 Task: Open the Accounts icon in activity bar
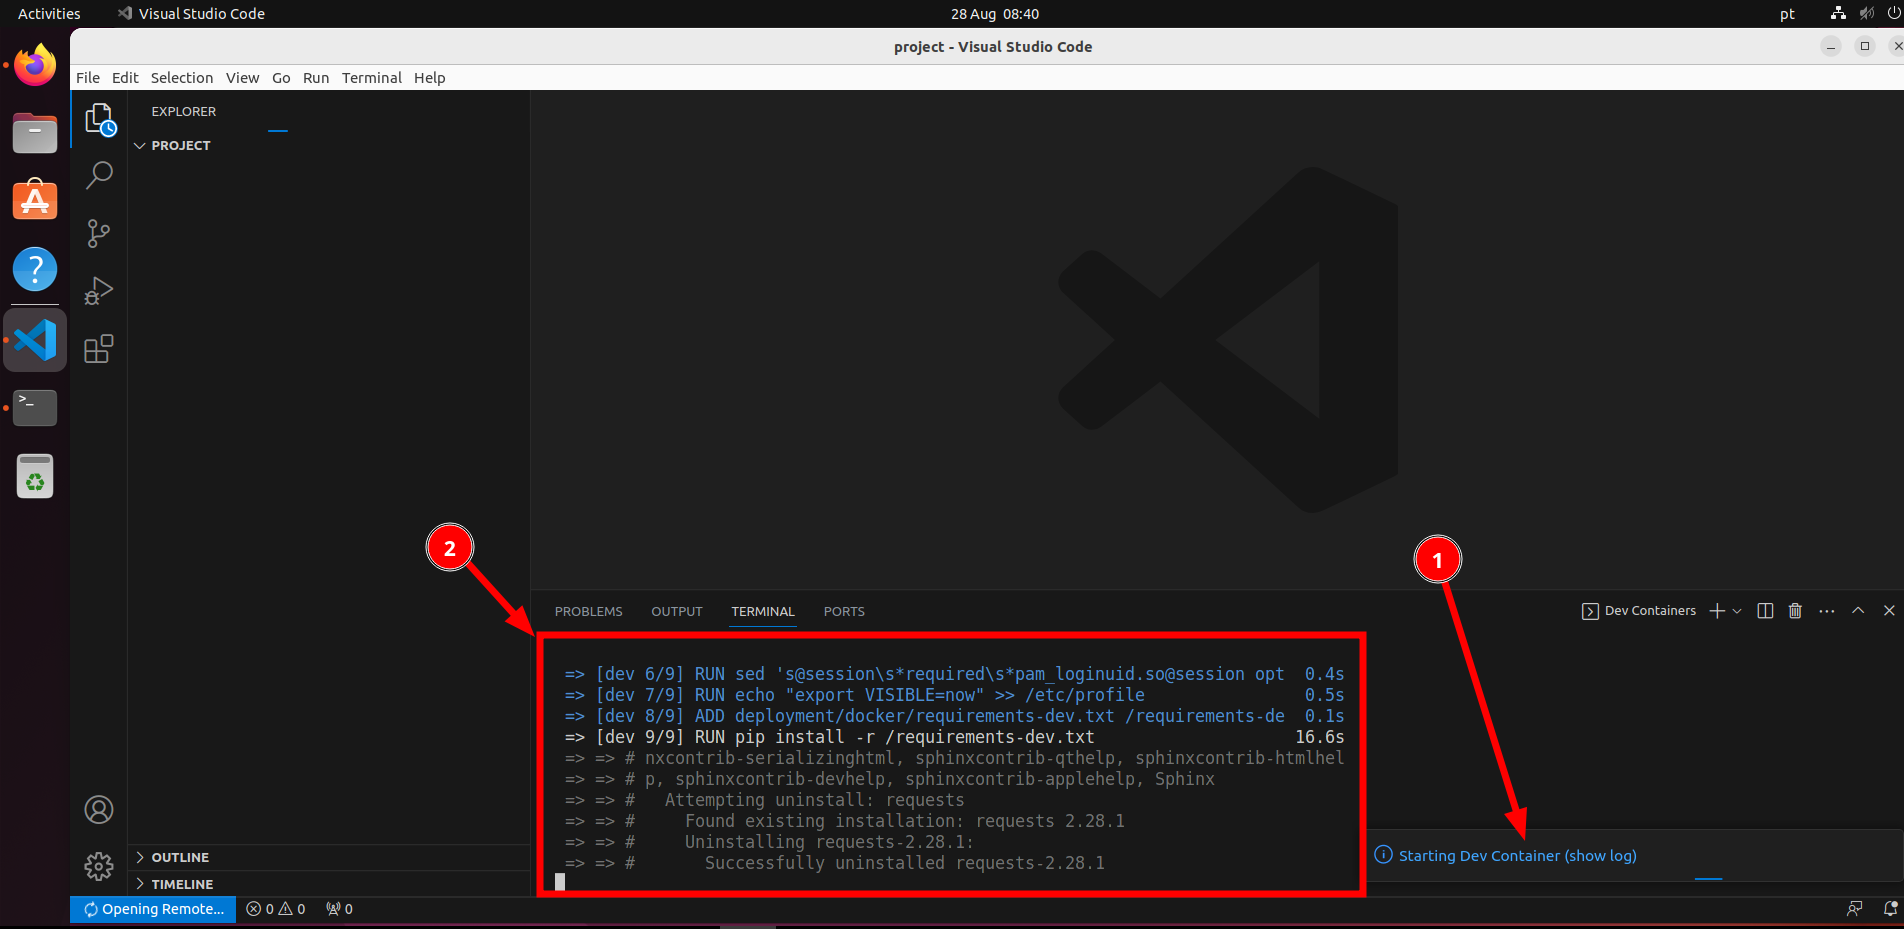(x=99, y=809)
